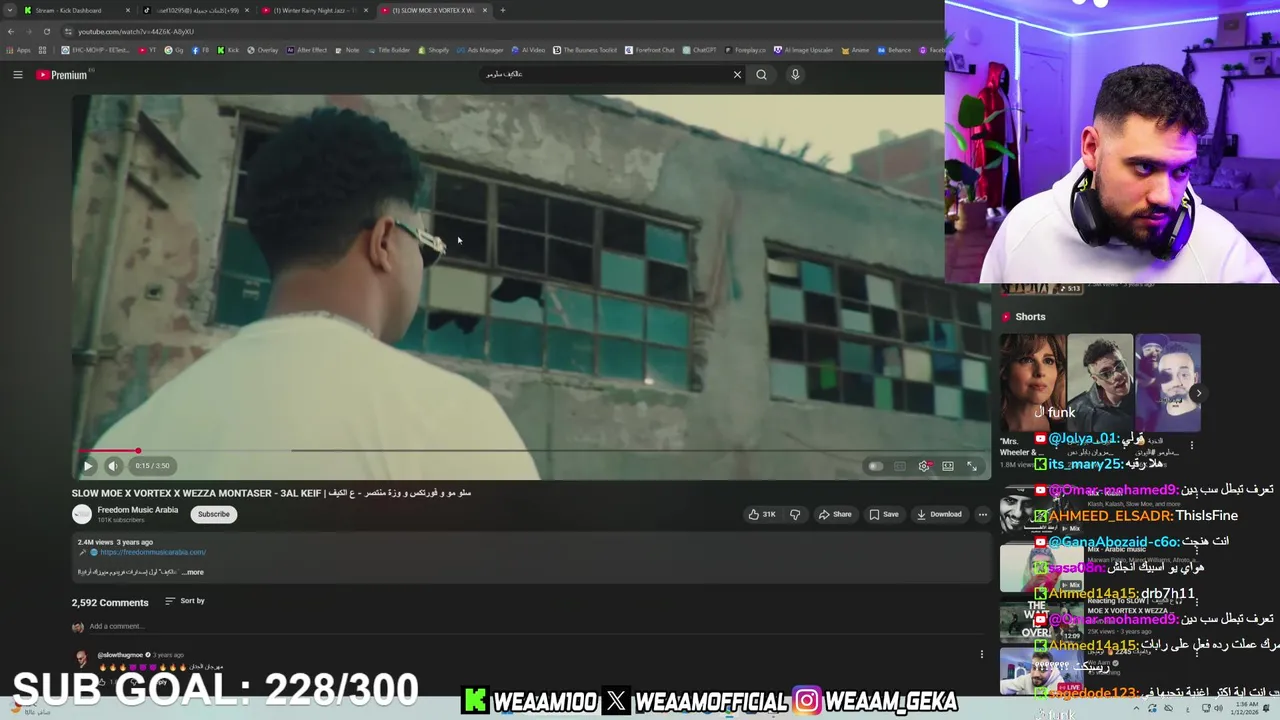1280x720 pixels.
Task: Go back with the browser back arrow
Action: [x=10, y=31]
